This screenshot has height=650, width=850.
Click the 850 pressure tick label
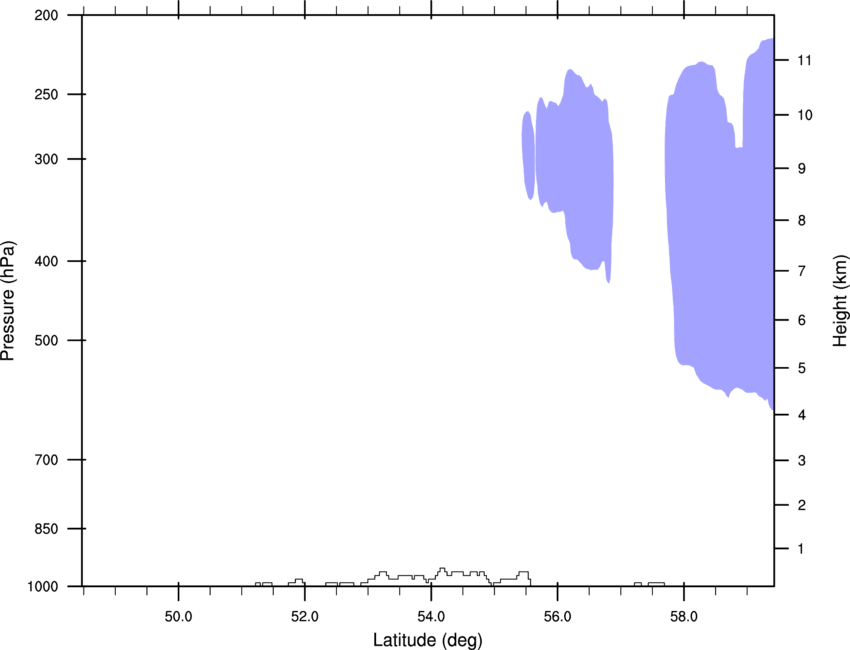click(46, 529)
